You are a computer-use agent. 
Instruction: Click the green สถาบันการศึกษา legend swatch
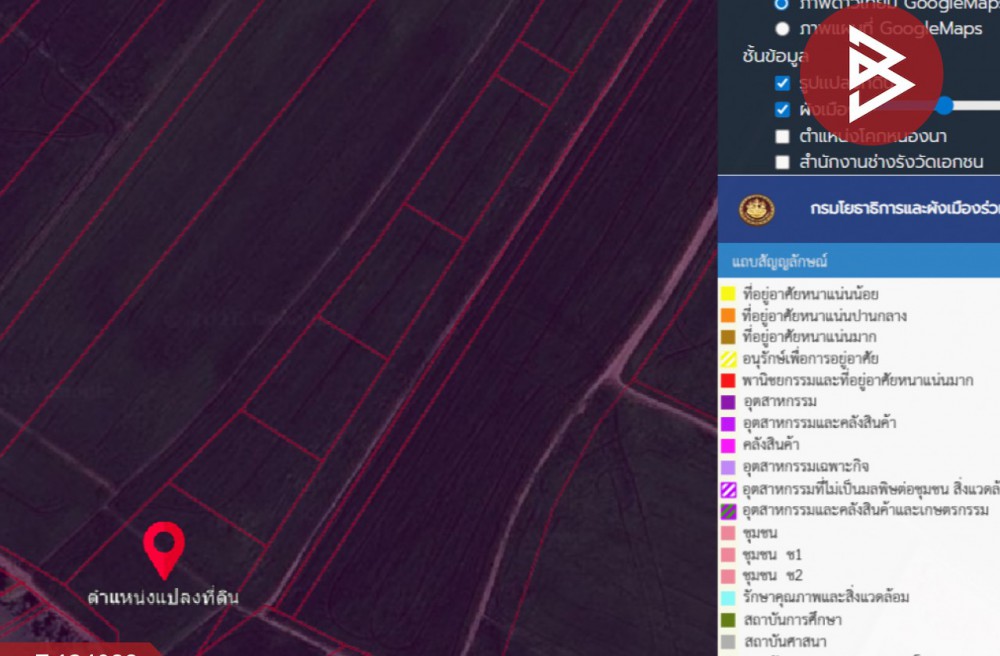coord(729,620)
